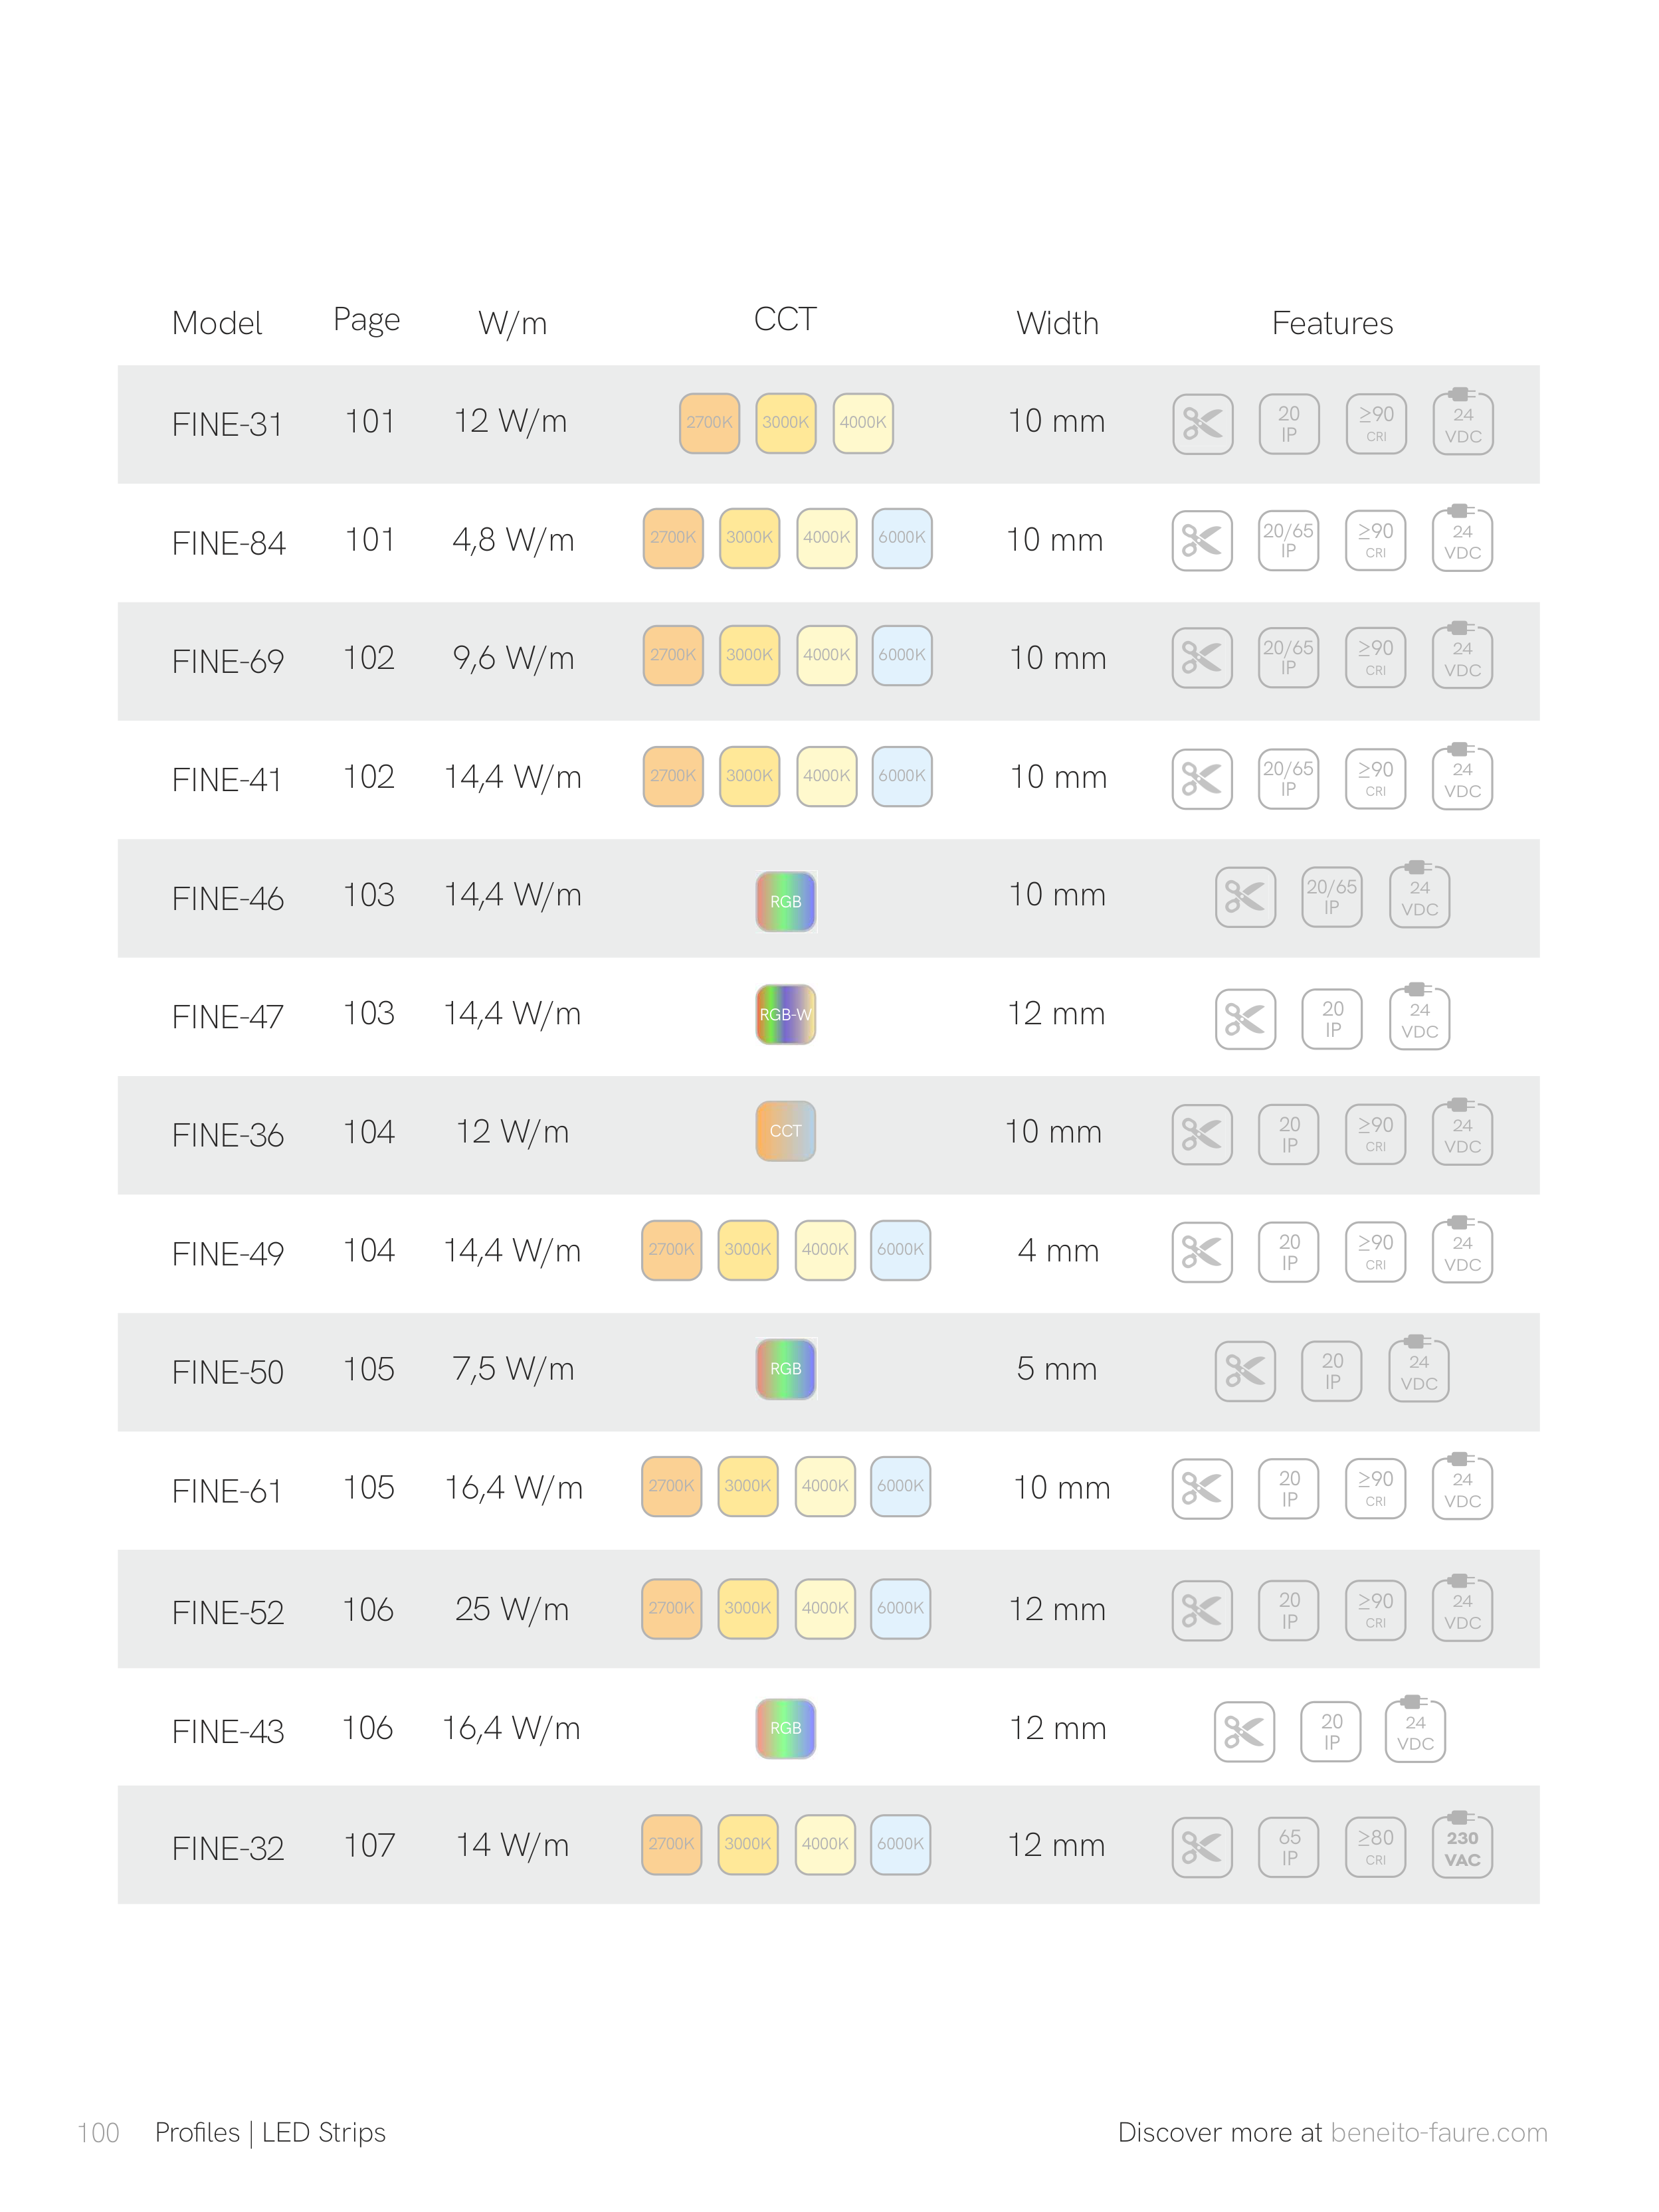Click the 24 VDC icon for FINE-47

pos(1419,1019)
